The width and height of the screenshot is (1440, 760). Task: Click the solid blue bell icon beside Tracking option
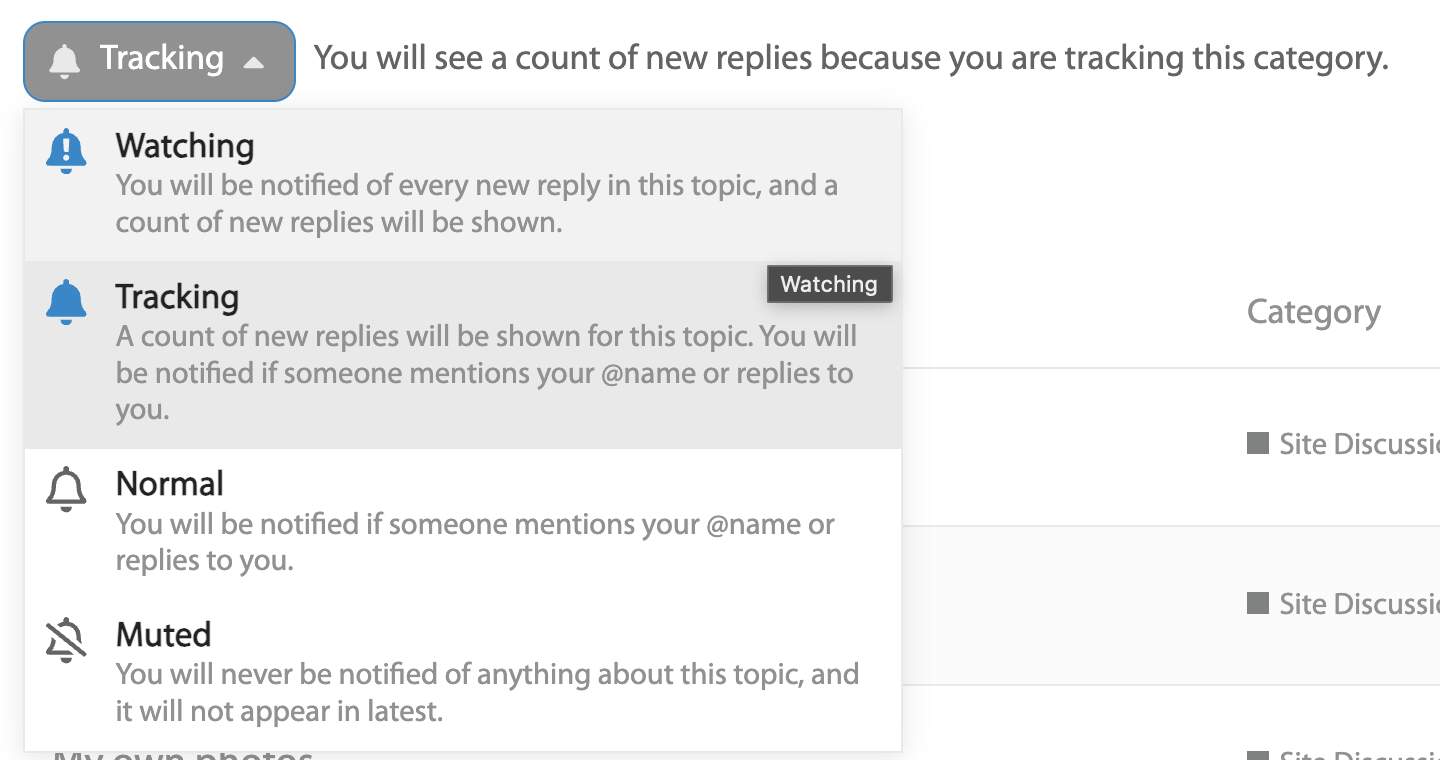tap(66, 302)
